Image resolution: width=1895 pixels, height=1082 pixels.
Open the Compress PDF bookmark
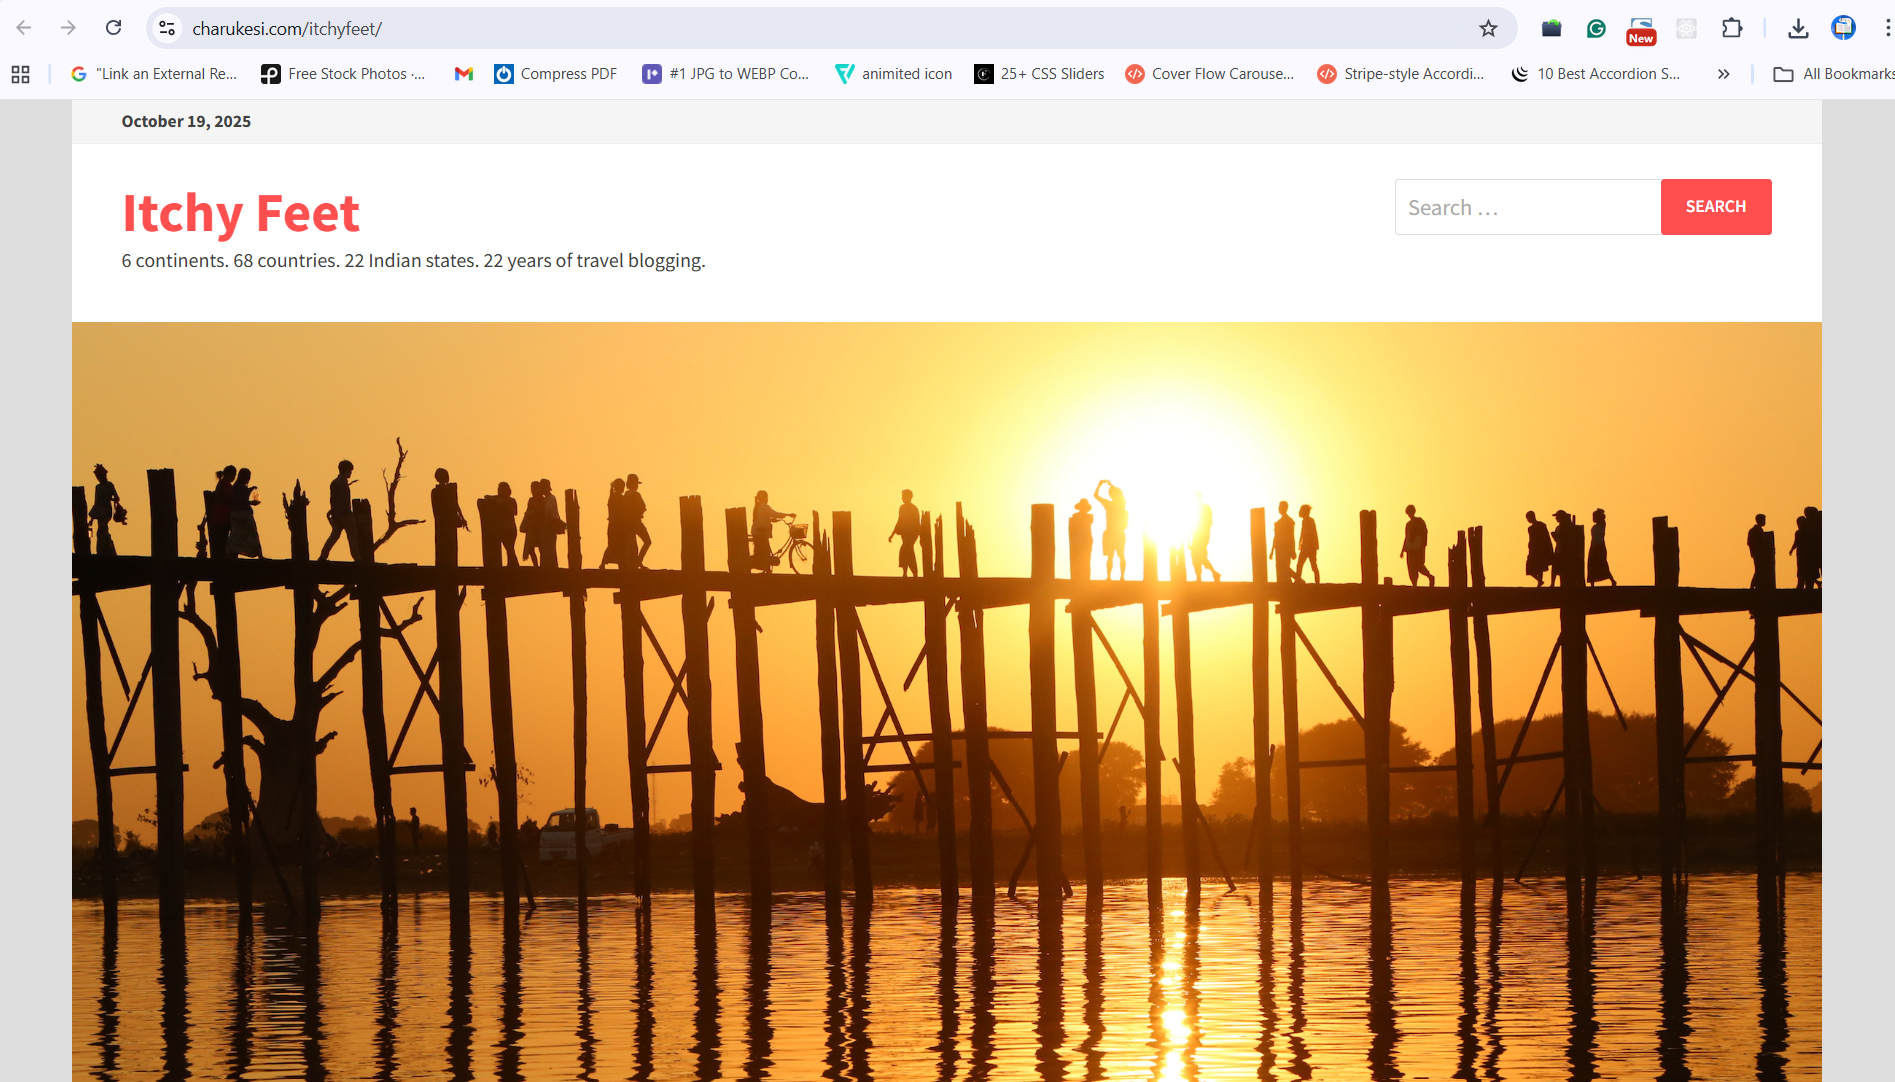click(x=556, y=74)
